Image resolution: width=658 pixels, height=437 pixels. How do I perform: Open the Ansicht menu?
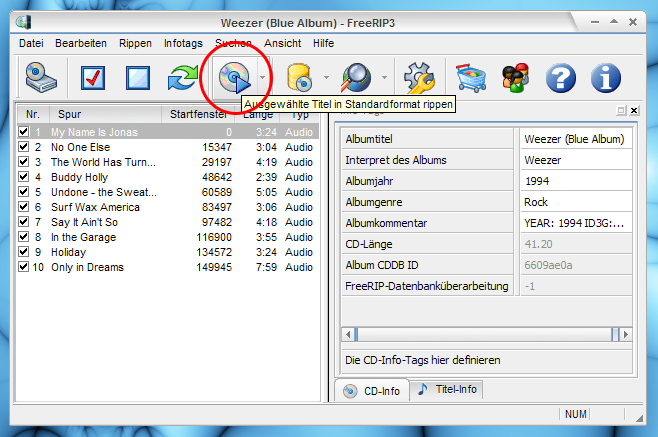[282, 43]
